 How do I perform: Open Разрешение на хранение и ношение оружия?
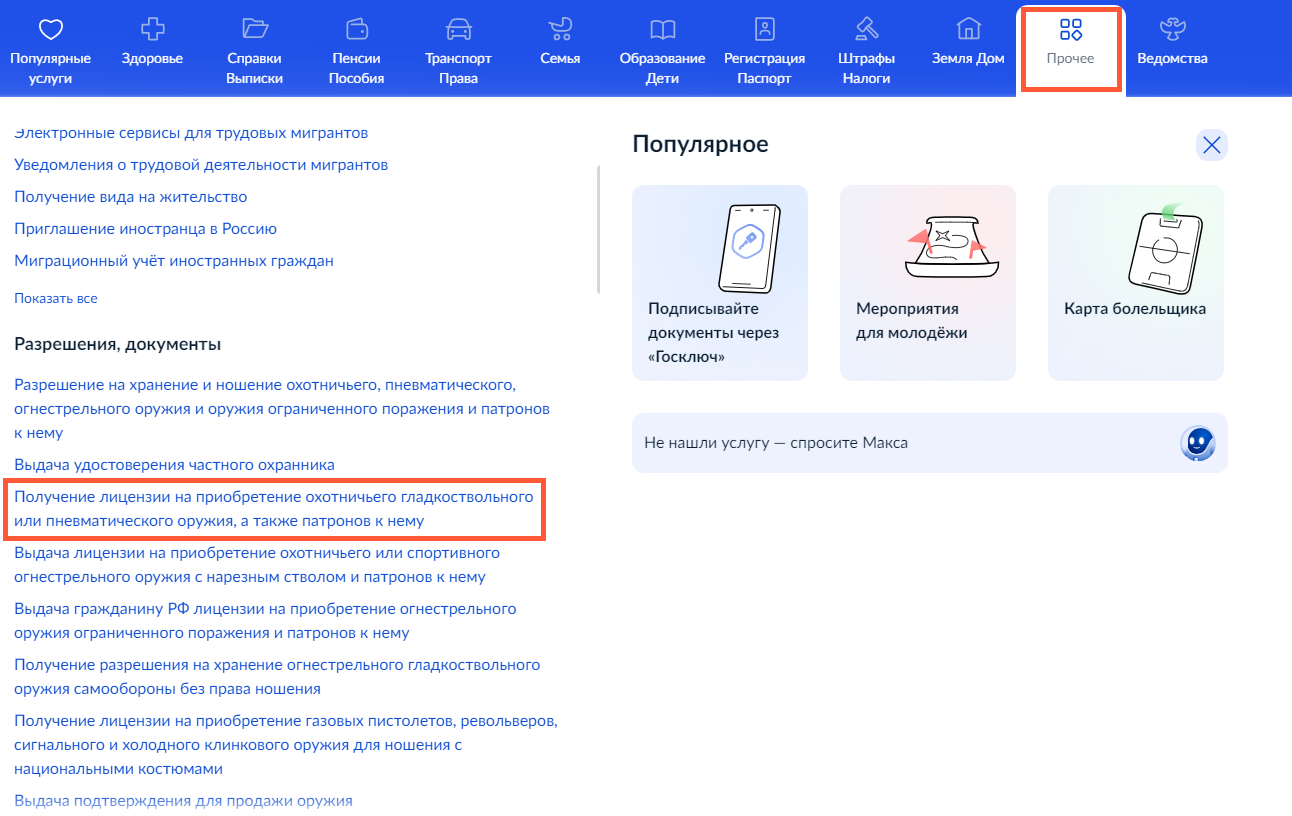(x=282, y=408)
